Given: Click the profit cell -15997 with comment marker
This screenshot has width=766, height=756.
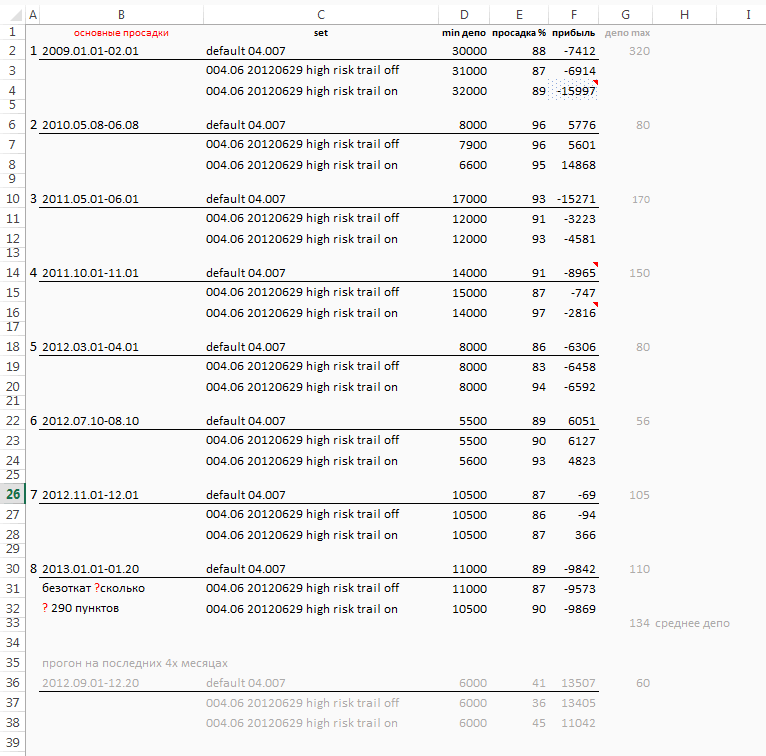Looking at the screenshot, I should click(x=575, y=91).
